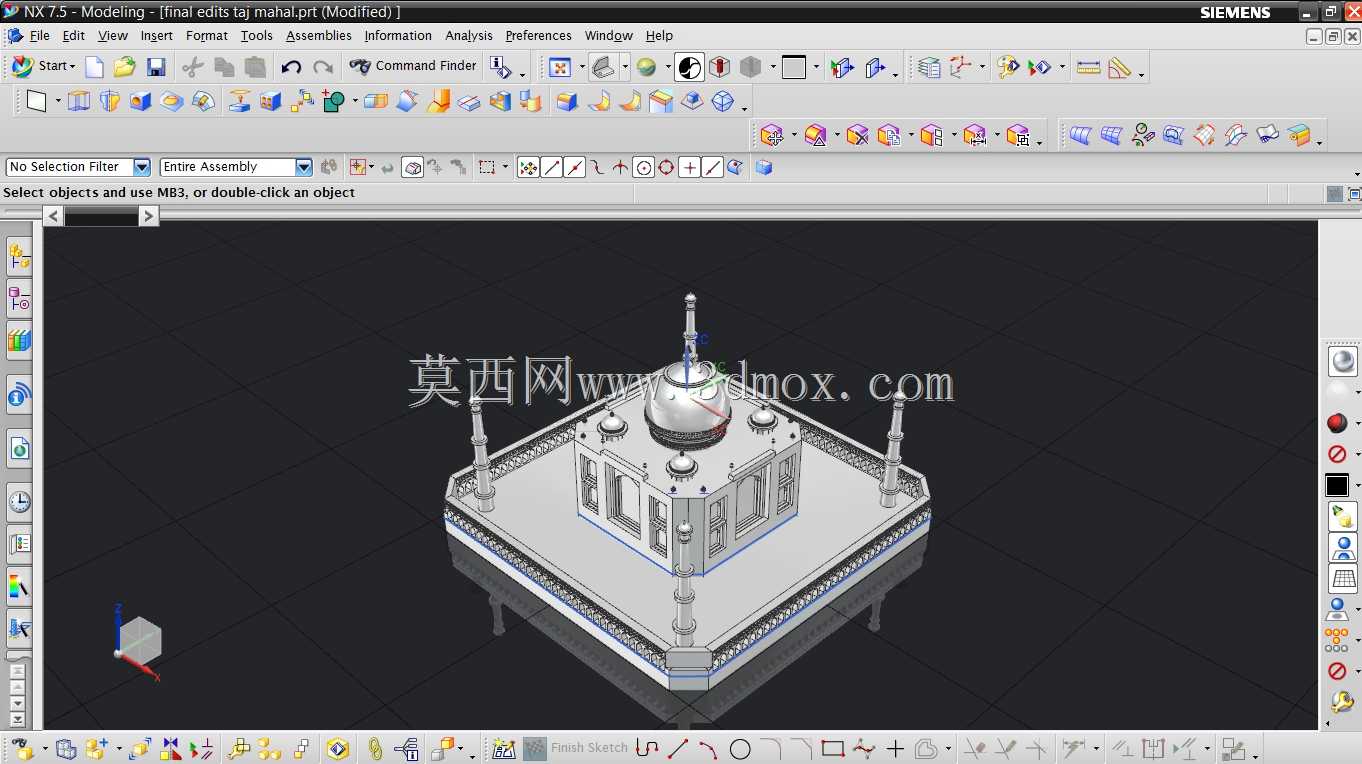The image size is (1362, 764).
Task: Click the Line sketch tool in bottom toolbar
Action: click(x=678, y=748)
